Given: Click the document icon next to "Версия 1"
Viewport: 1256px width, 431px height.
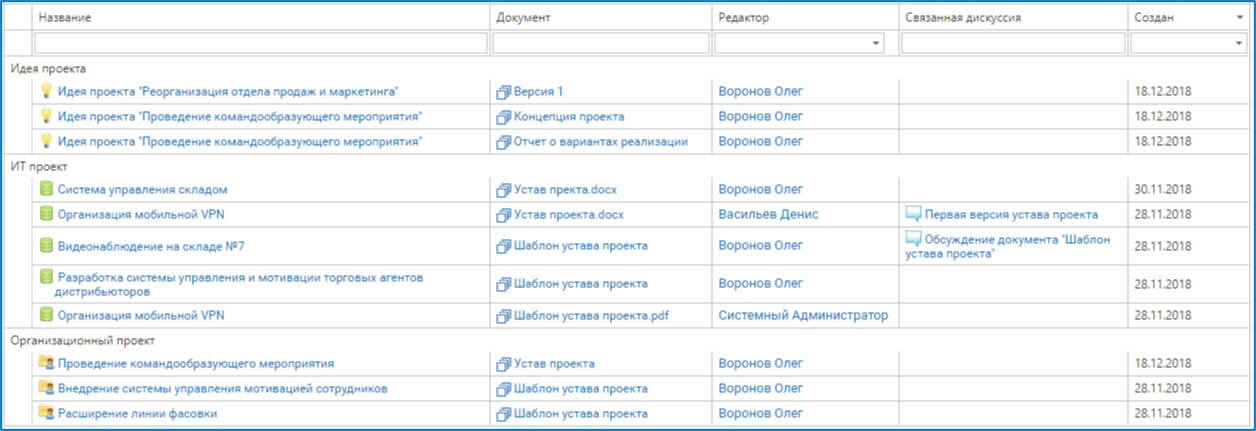Looking at the screenshot, I should 504,92.
